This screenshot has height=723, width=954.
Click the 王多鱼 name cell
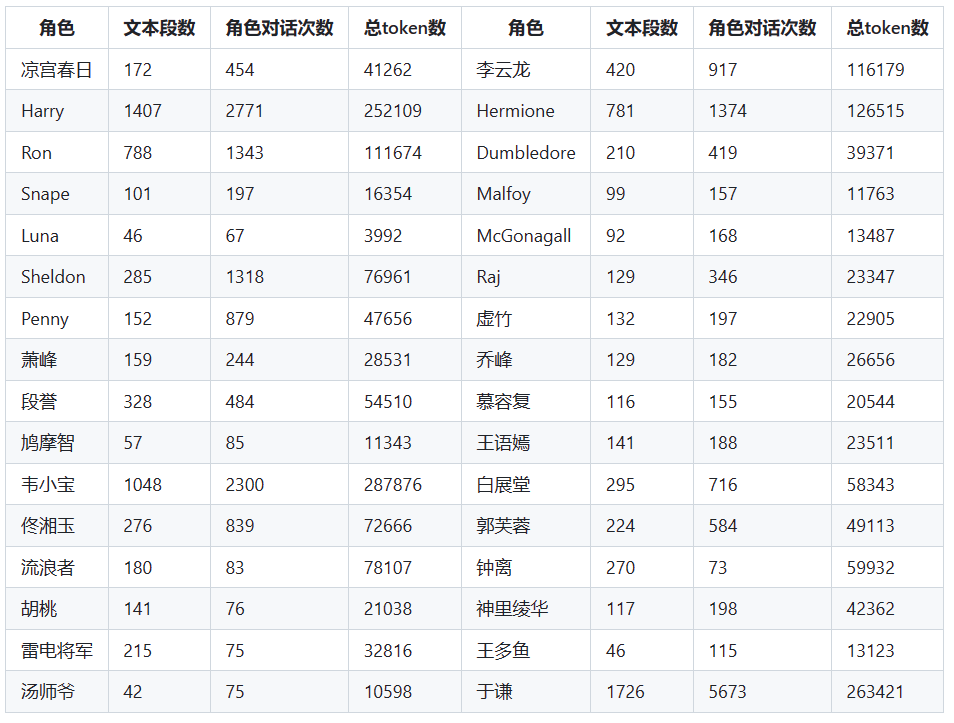click(x=526, y=650)
